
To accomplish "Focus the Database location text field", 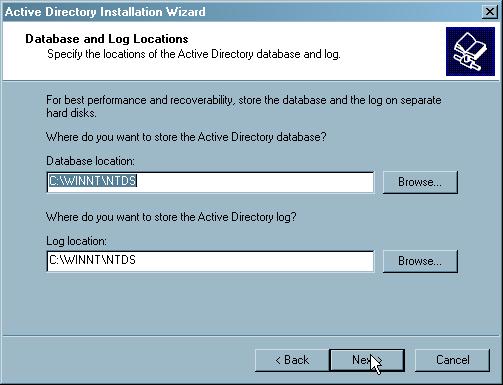I will click(210, 182).
